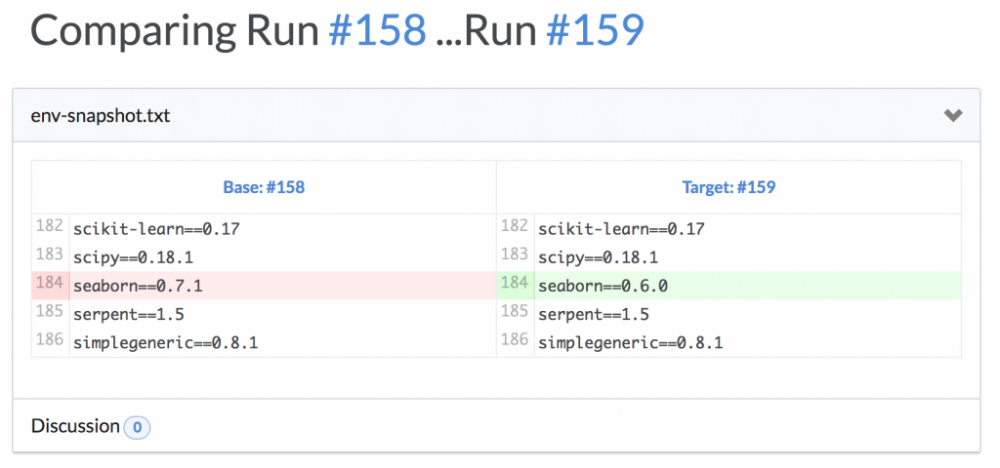The height and width of the screenshot is (468, 1000).
Task: Open the #158 link in the heading
Action: pos(377,31)
